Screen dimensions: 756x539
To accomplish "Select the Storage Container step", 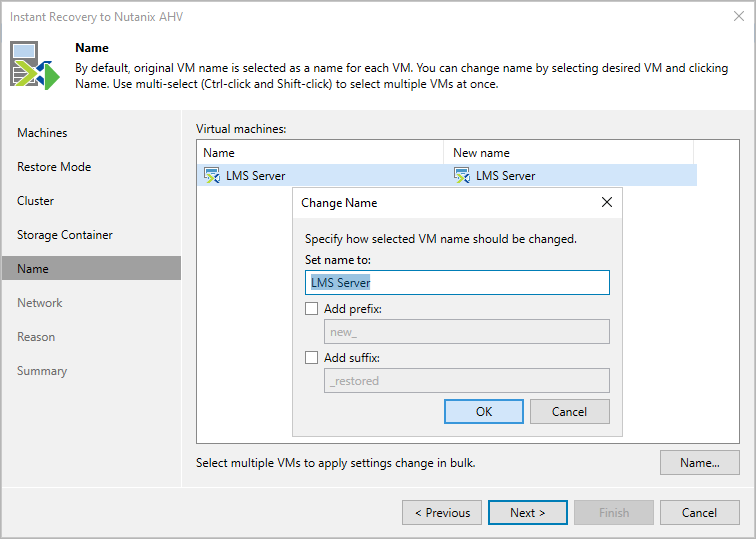I will [x=65, y=235].
